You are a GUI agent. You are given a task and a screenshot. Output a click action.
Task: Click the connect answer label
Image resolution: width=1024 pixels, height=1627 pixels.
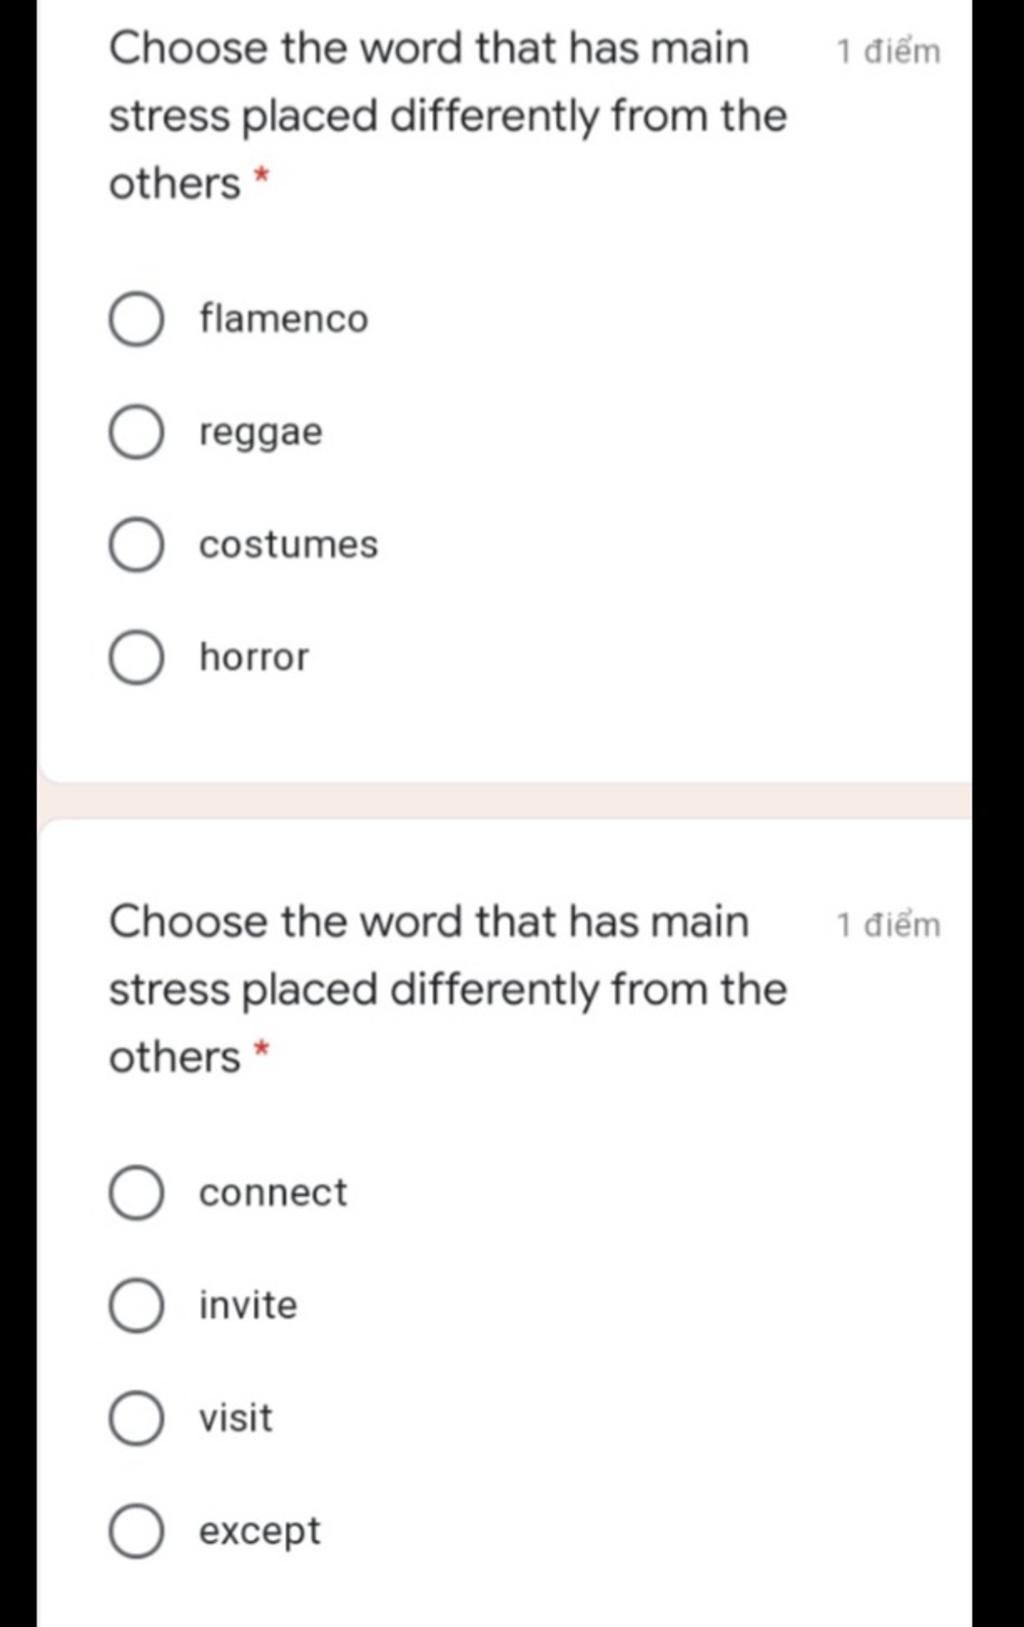click(x=273, y=1193)
